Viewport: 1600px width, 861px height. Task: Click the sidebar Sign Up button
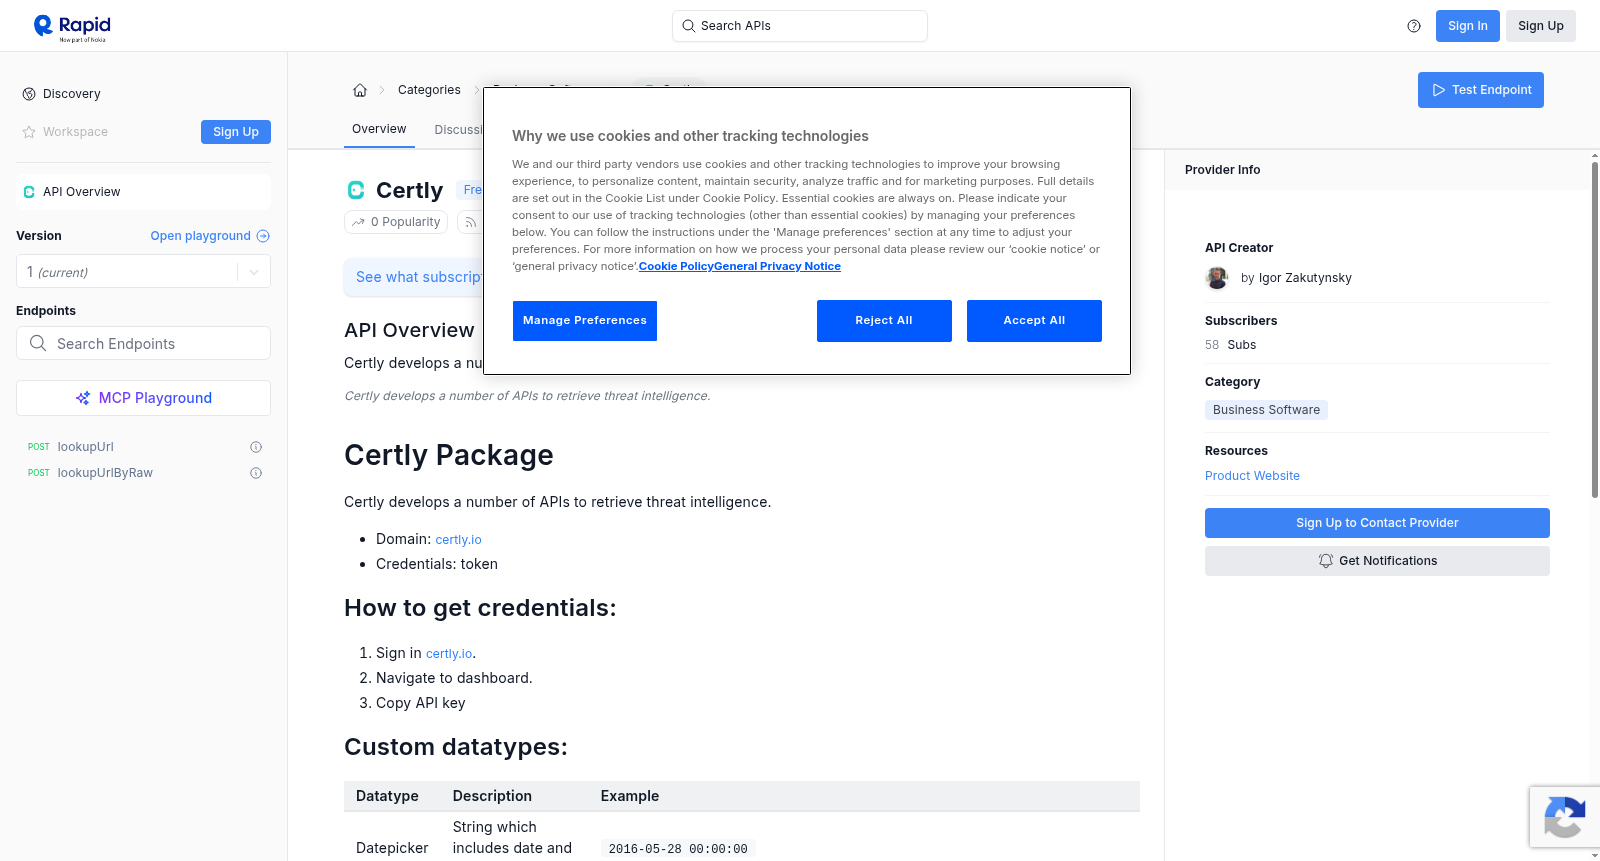(236, 132)
